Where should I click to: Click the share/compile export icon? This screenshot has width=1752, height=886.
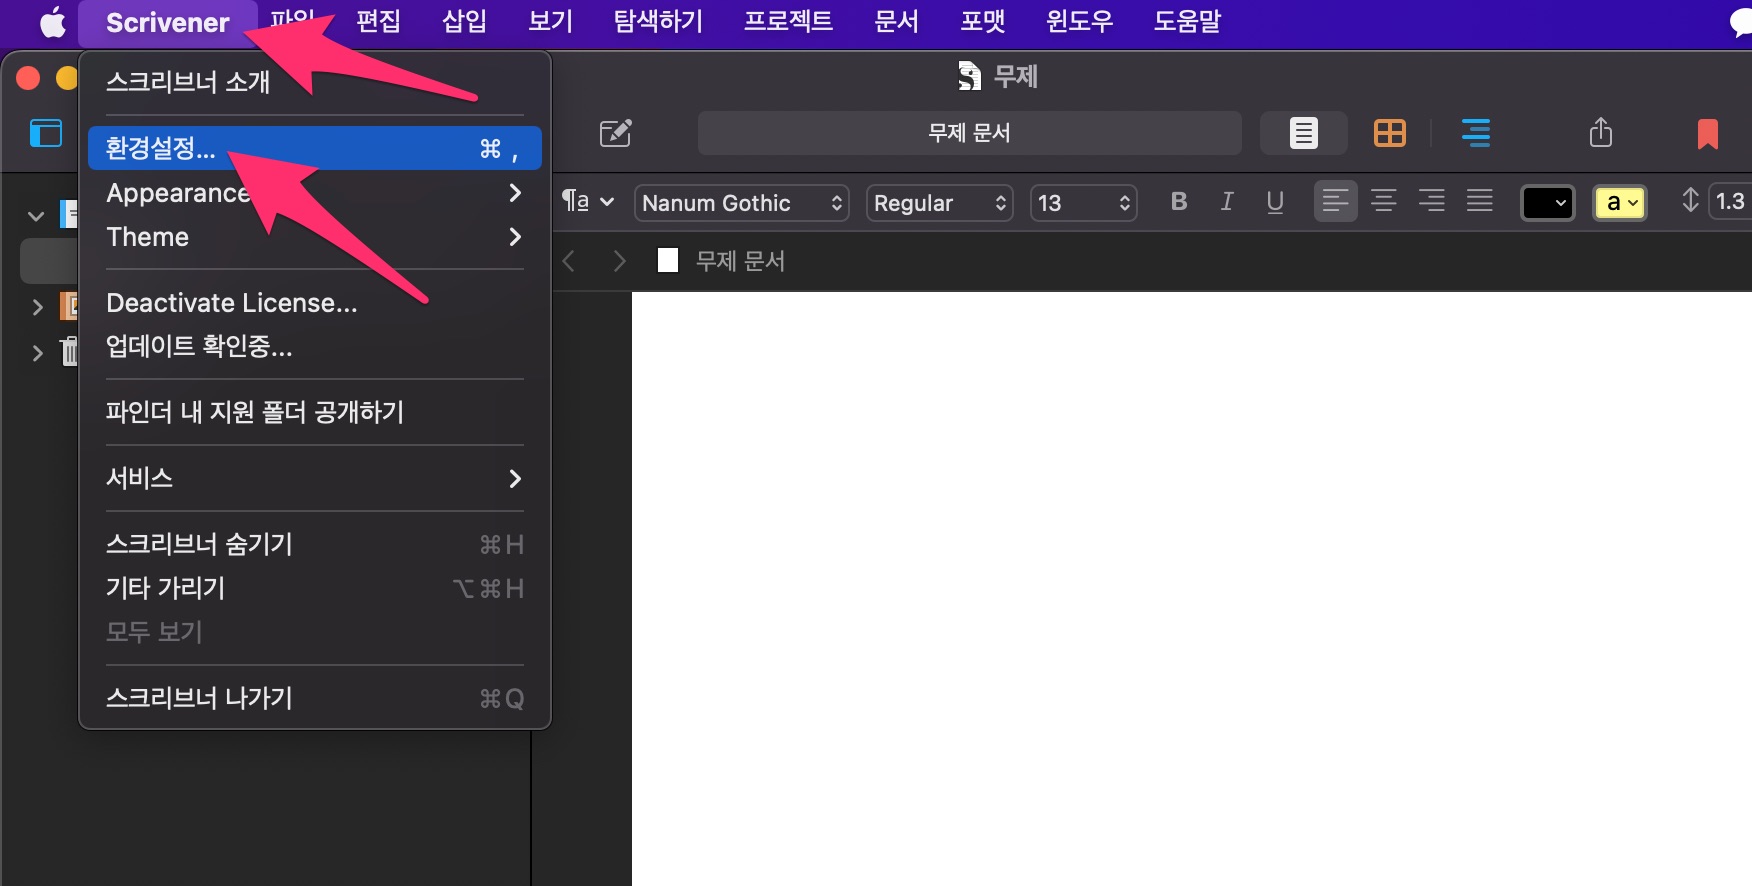1601,132
